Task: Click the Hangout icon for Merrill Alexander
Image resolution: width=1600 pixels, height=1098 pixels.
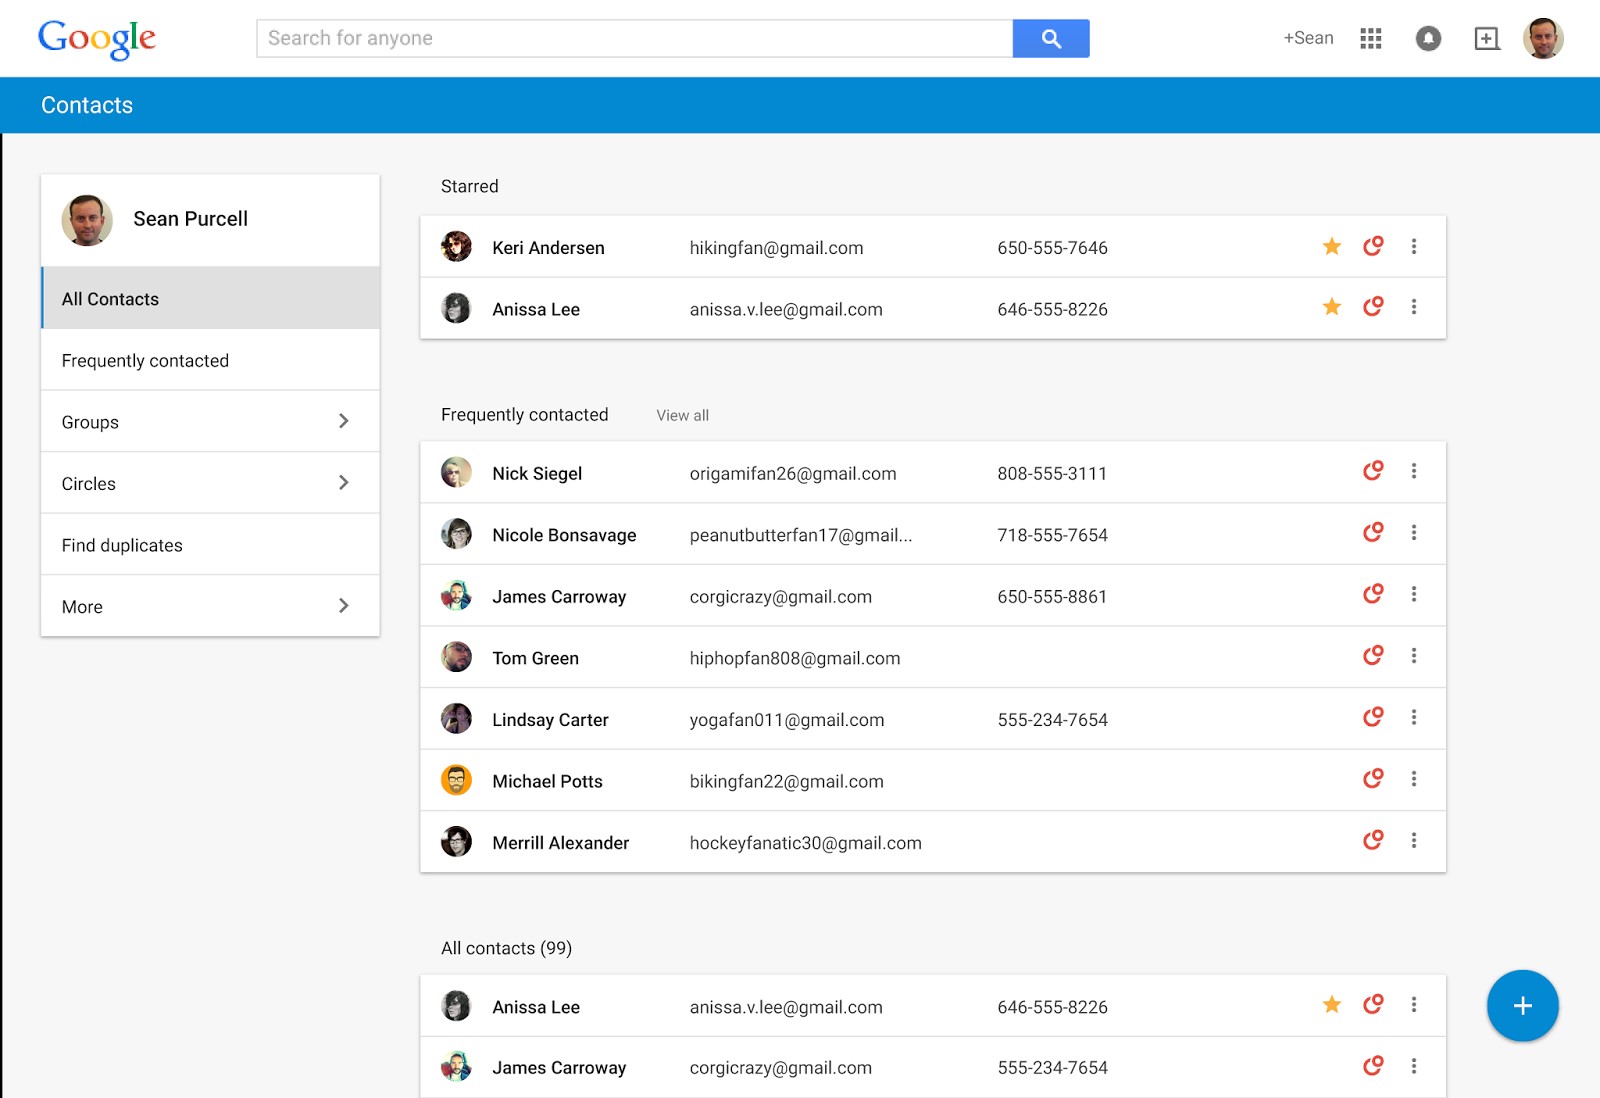Action: [1373, 840]
